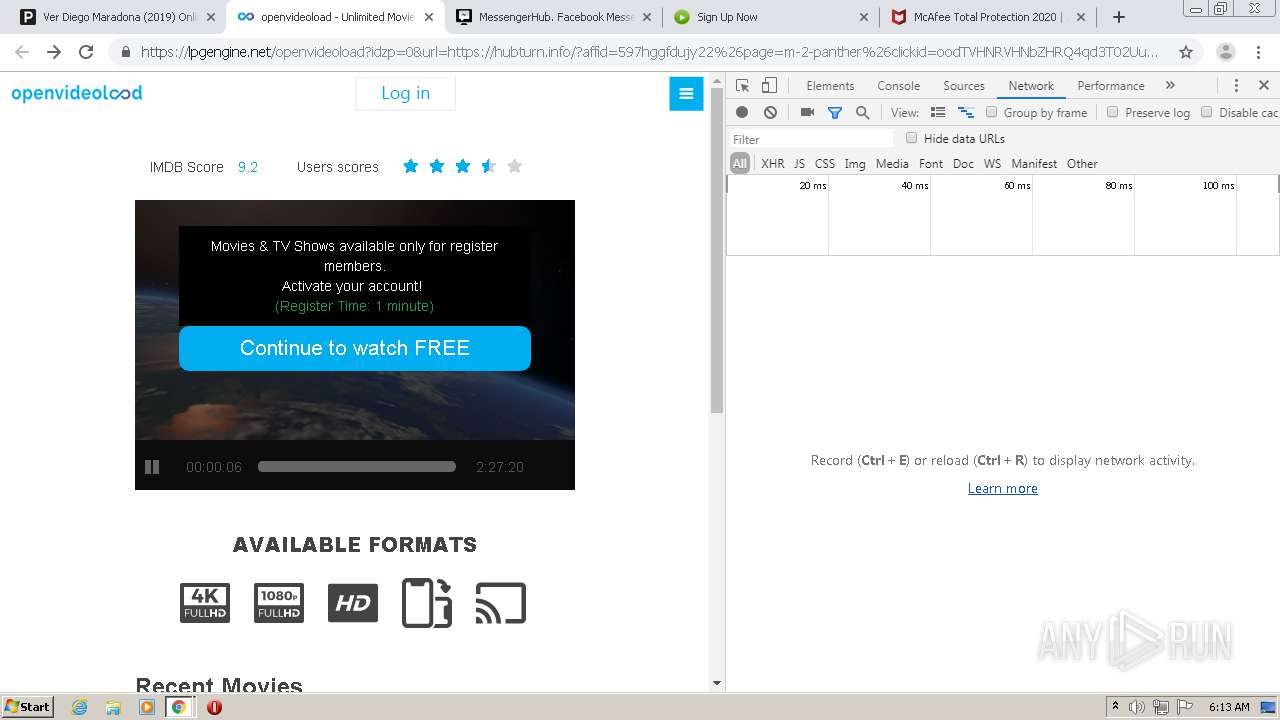Bookmark this page with the star icon
1280x720 pixels.
point(1186,52)
